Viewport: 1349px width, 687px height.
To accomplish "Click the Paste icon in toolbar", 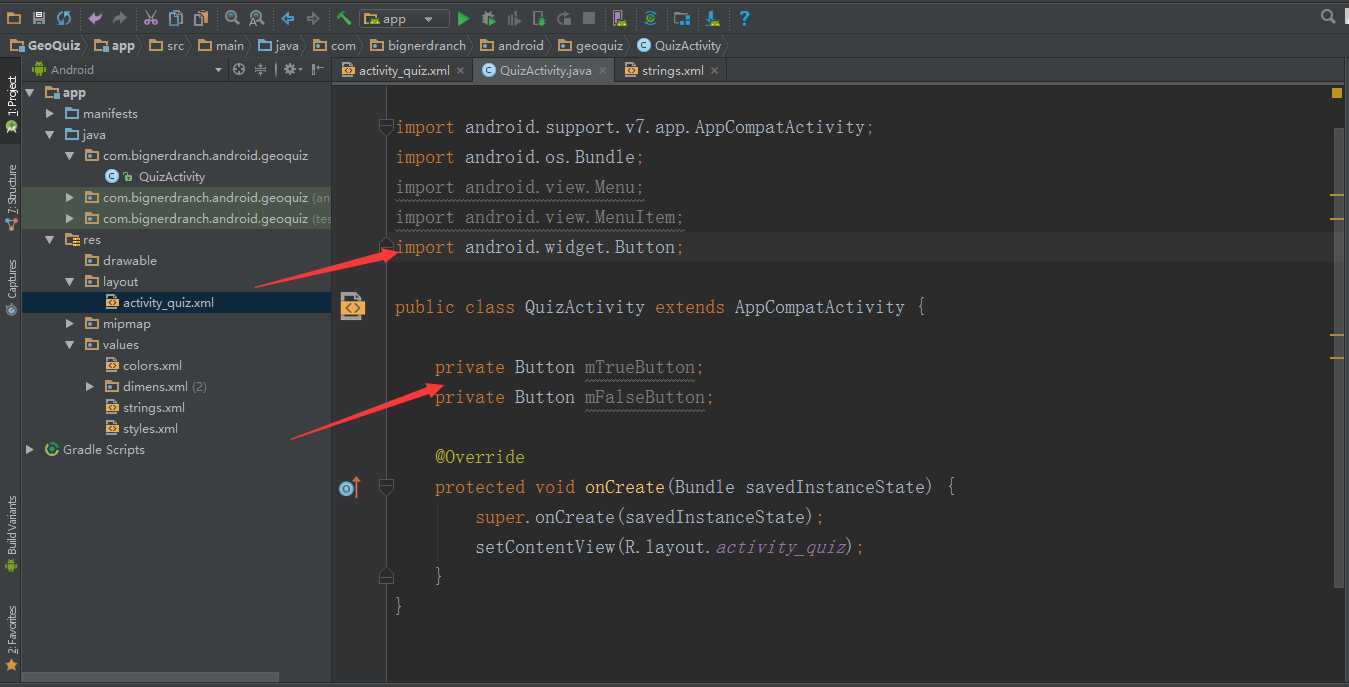I will point(201,18).
